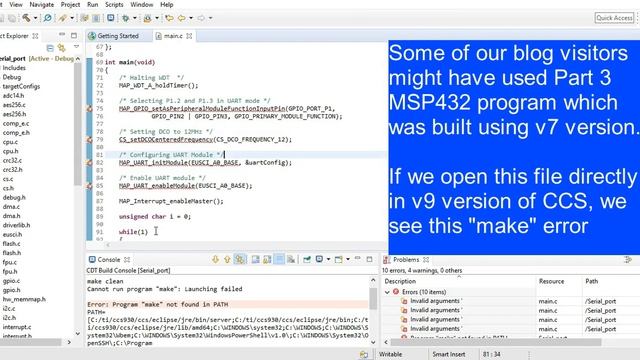Viewport: 640px width, 360px height.
Task: Open Project Explorer view menu chevron
Action: (x=76, y=47)
